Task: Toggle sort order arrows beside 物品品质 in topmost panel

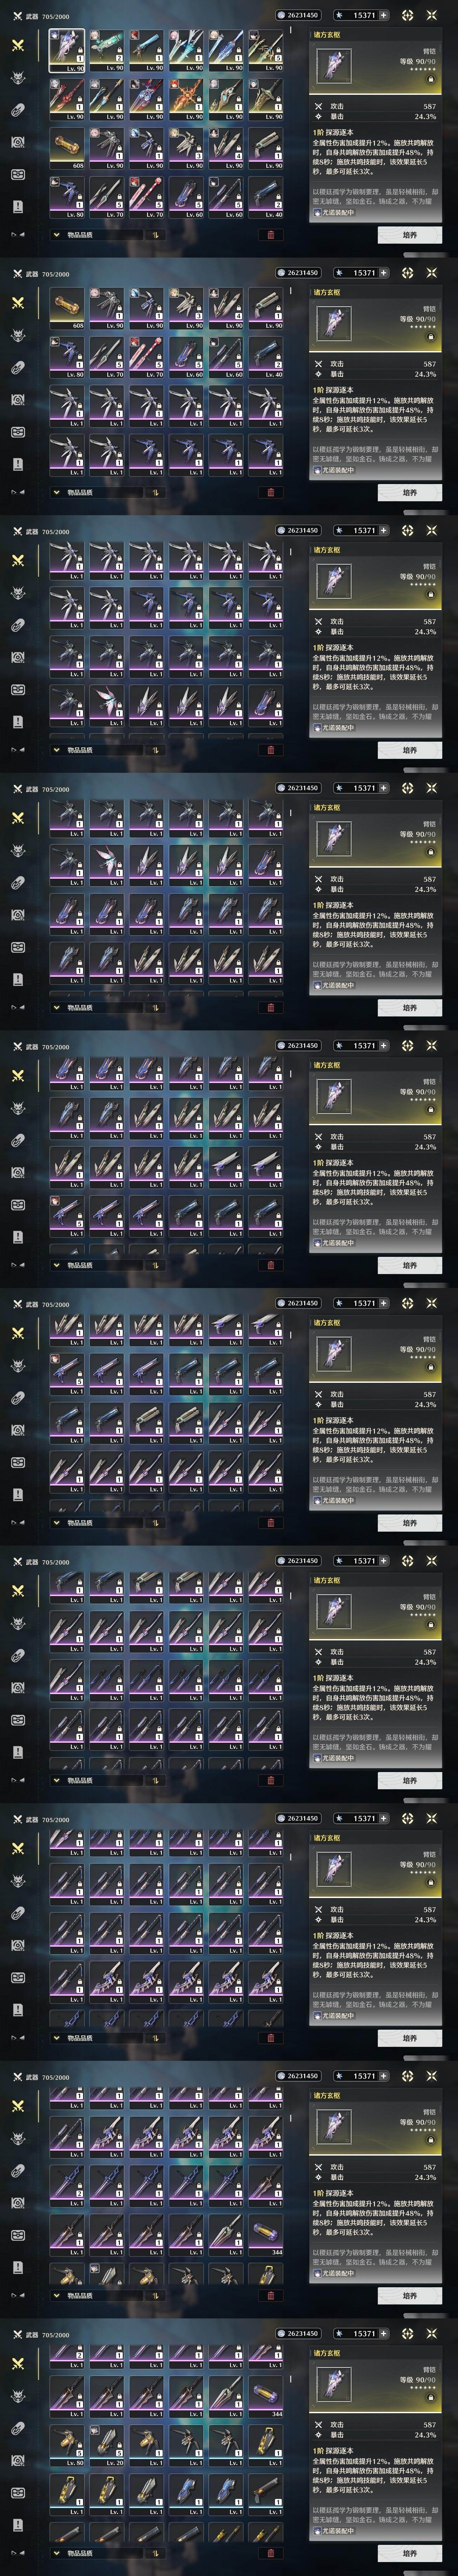Action: coord(156,235)
